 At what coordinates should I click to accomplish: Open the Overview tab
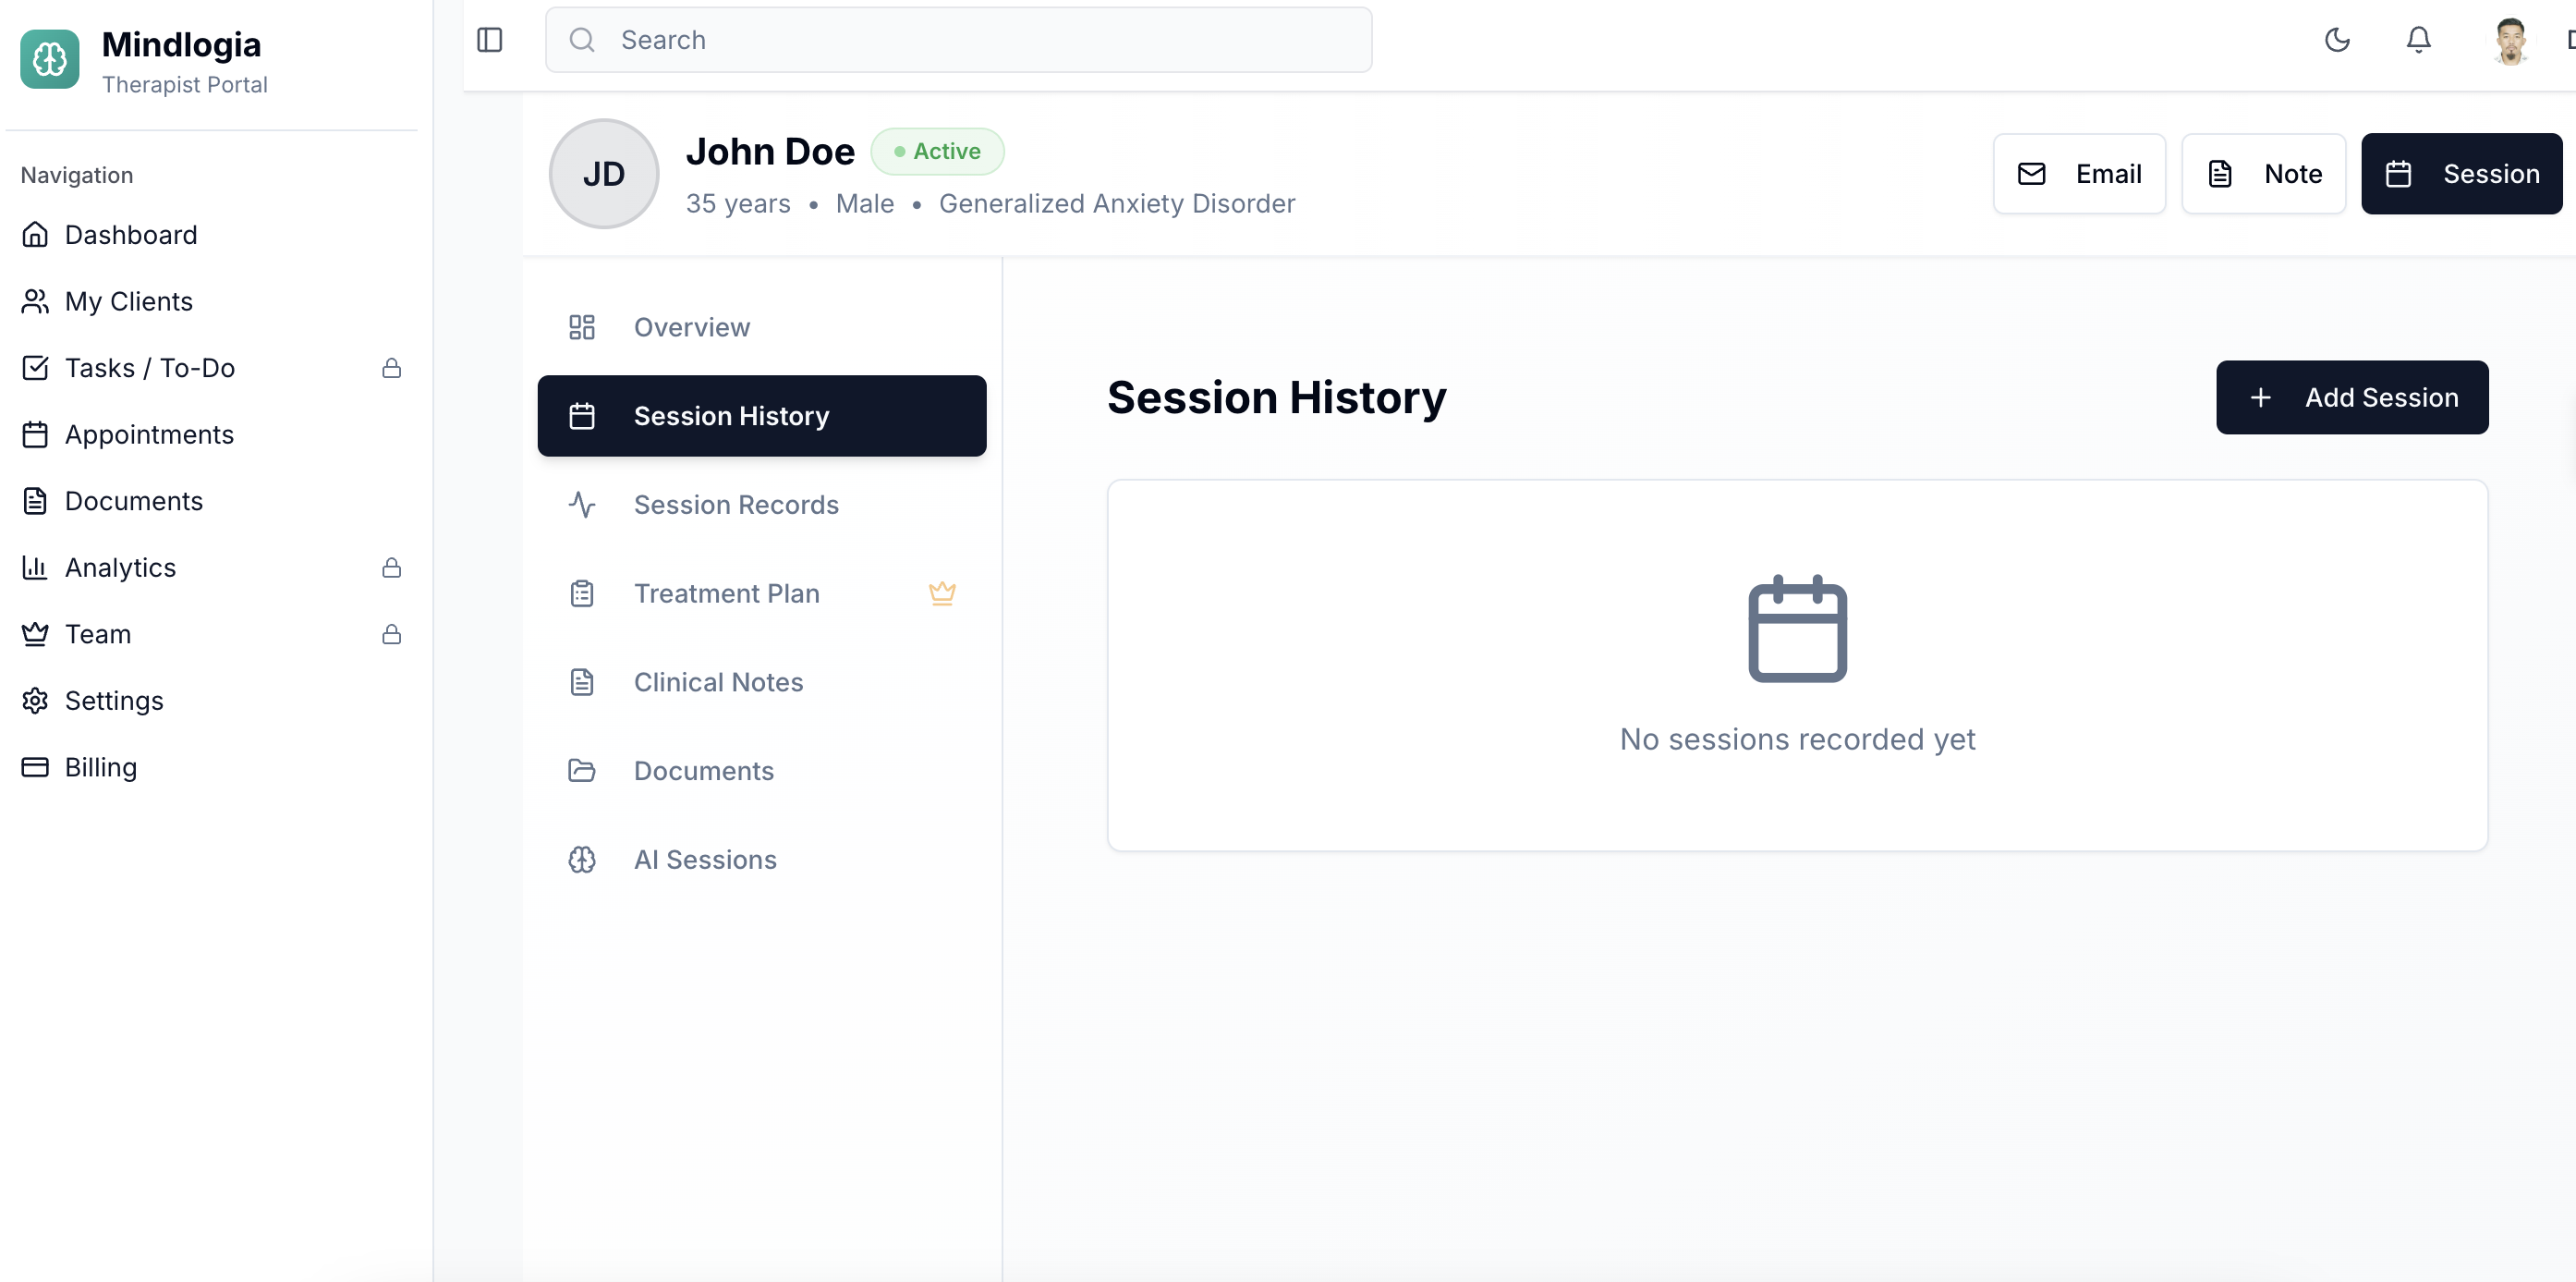(x=691, y=327)
